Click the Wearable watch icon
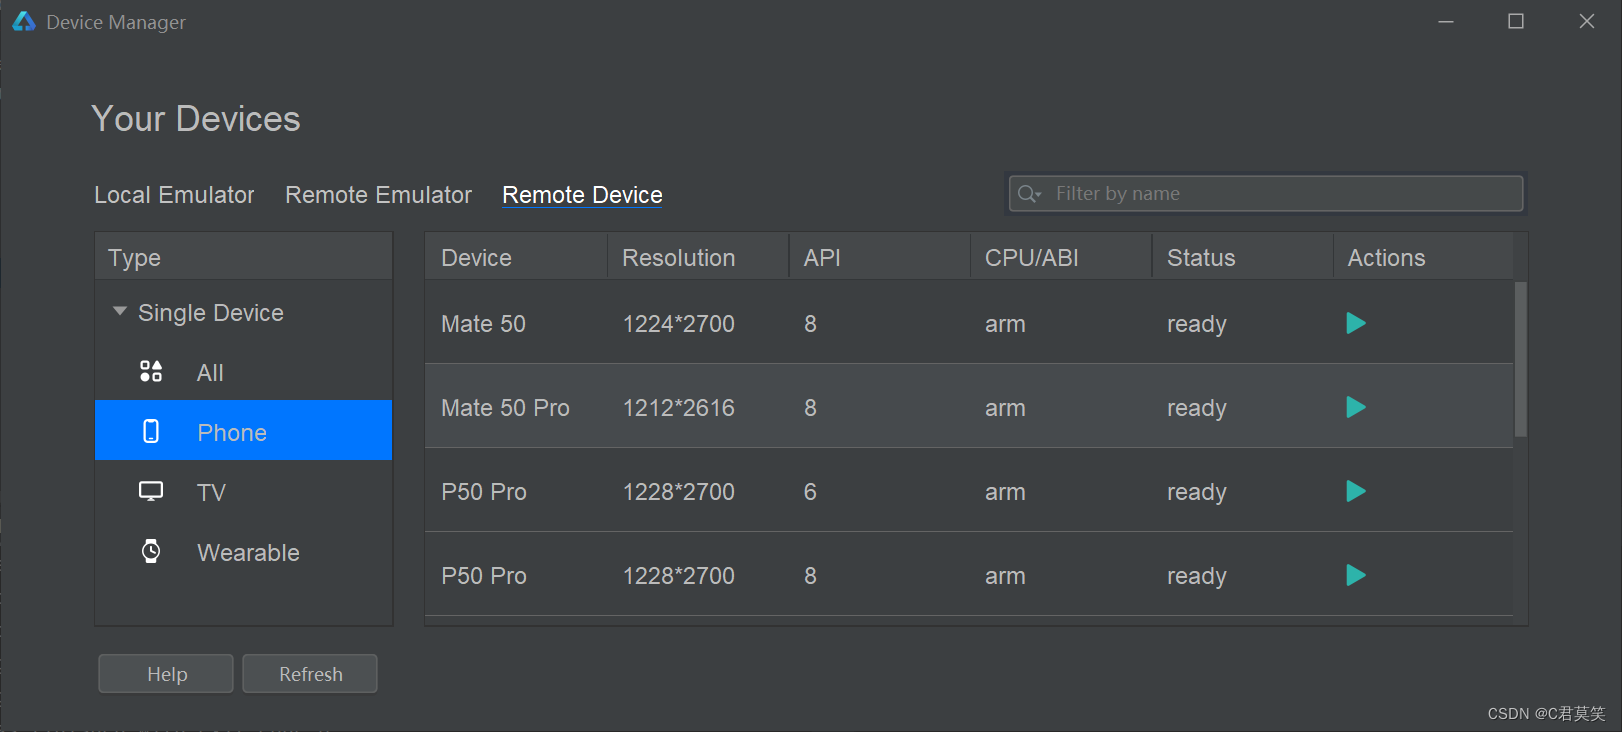1622x732 pixels. [x=151, y=551]
